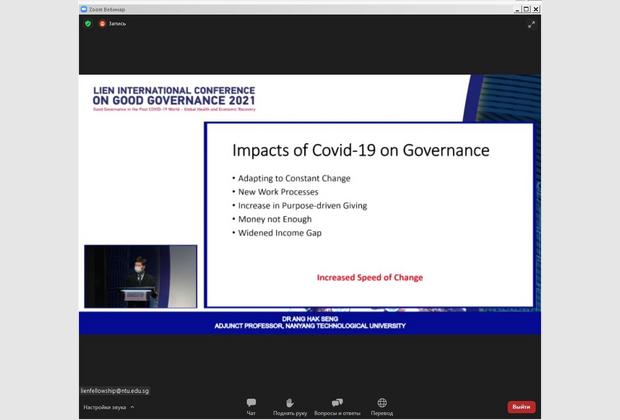The width and height of the screenshot is (620, 420).
Task: Click the green encryption shield icon
Action: point(88,23)
